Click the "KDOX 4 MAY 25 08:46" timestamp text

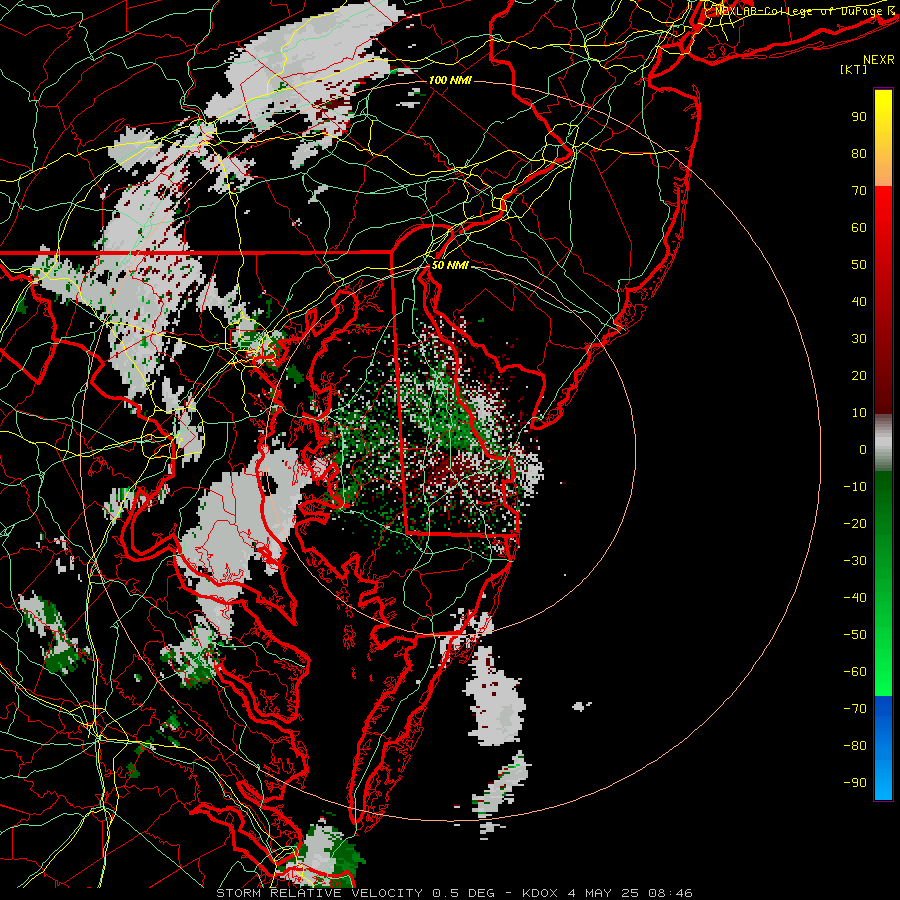click(607, 893)
